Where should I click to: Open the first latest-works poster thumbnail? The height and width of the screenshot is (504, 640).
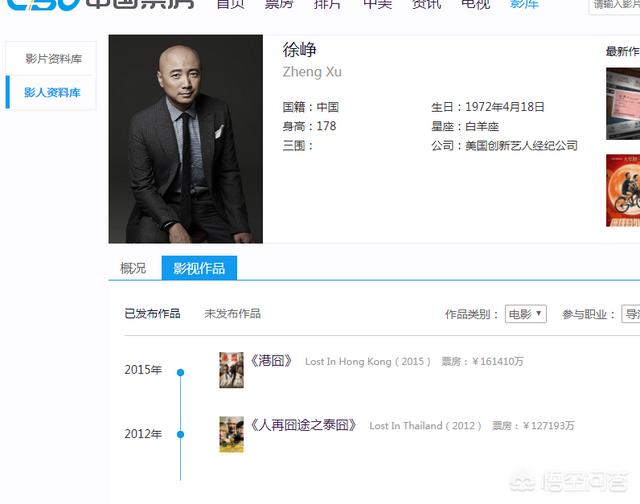point(623,104)
